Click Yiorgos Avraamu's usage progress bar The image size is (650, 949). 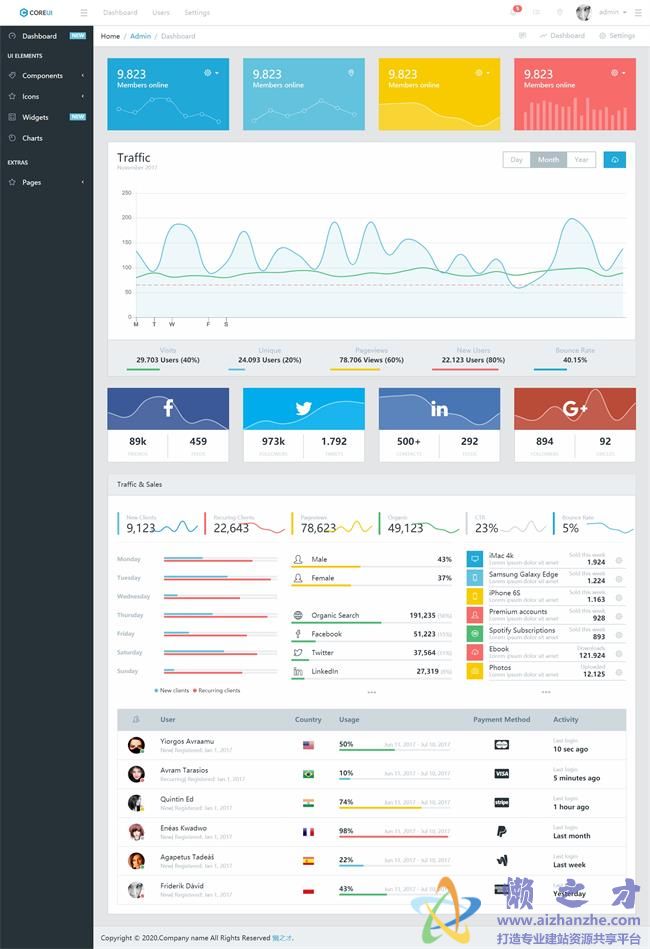(x=394, y=750)
